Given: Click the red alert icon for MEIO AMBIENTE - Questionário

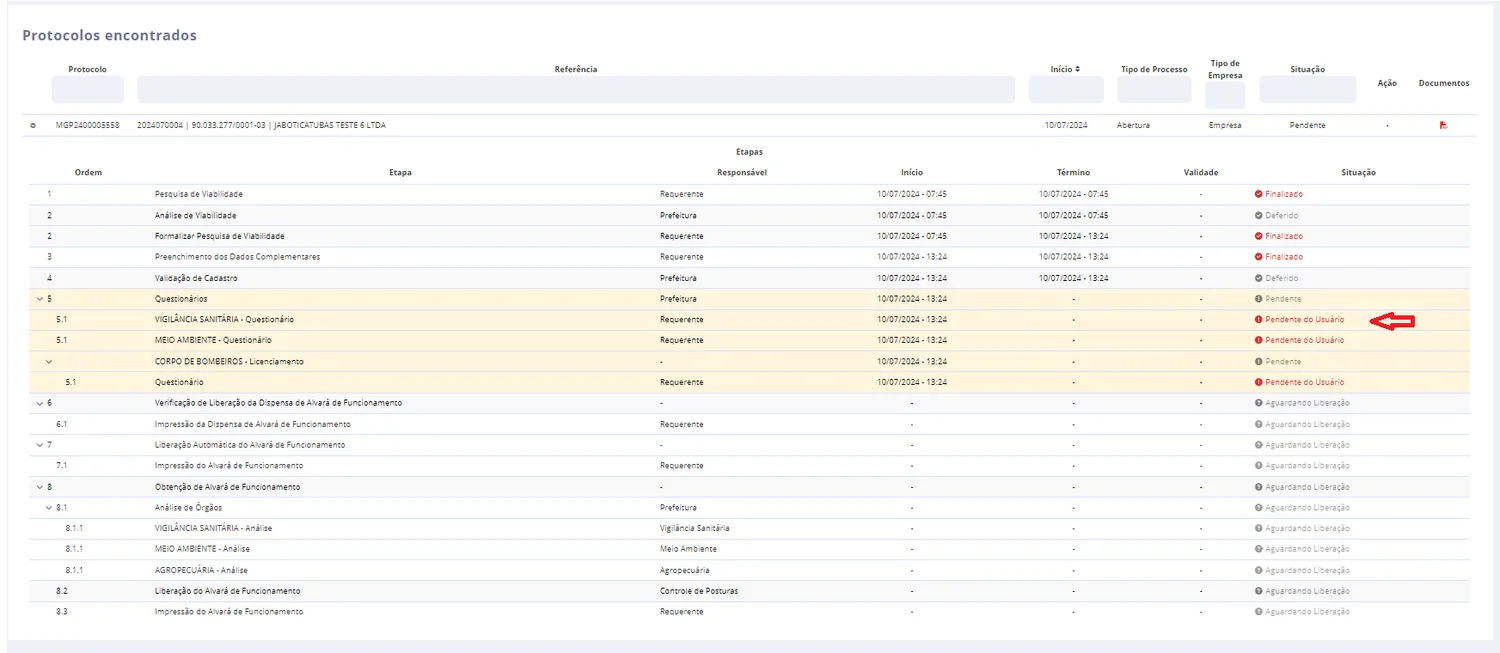Looking at the screenshot, I should [1259, 340].
